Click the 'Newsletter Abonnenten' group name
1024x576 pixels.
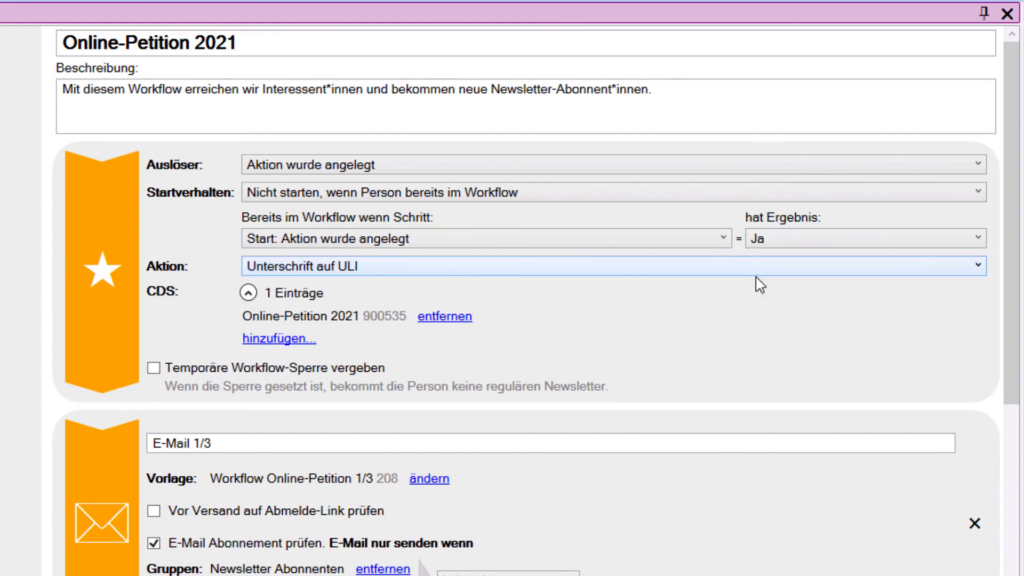[x=277, y=569]
